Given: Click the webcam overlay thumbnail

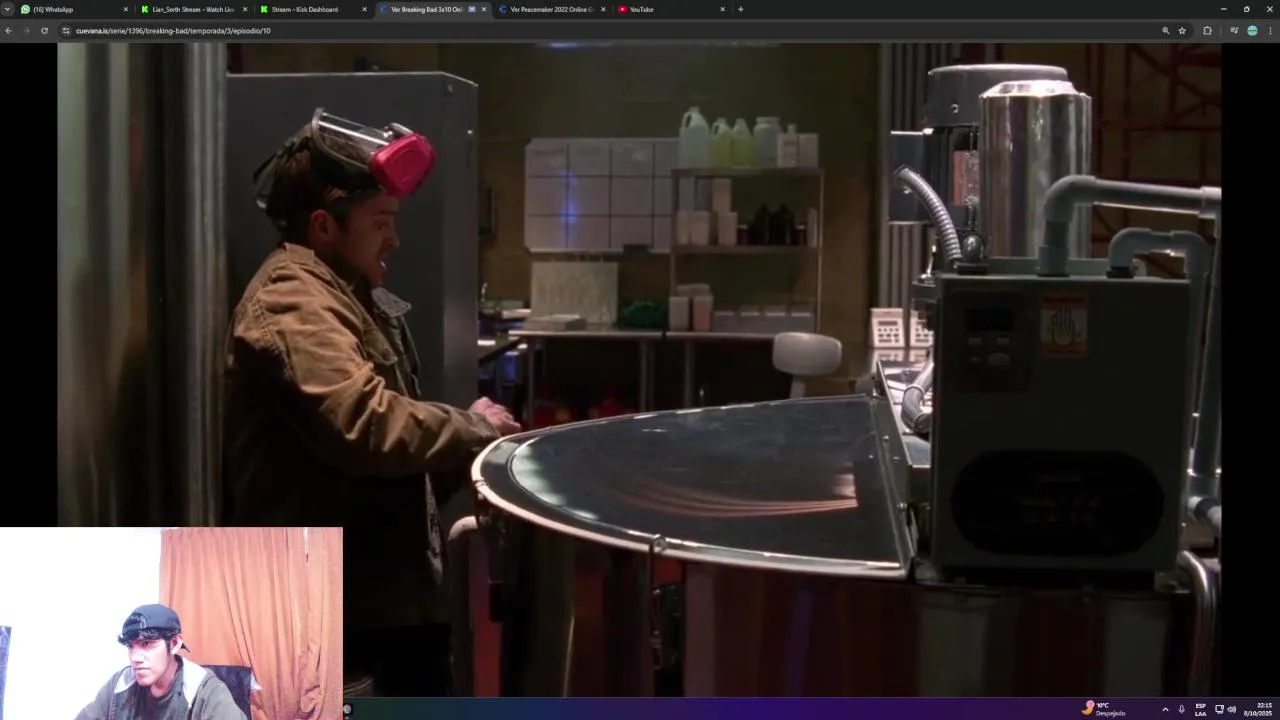Looking at the screenshot, I should (171, 624).
